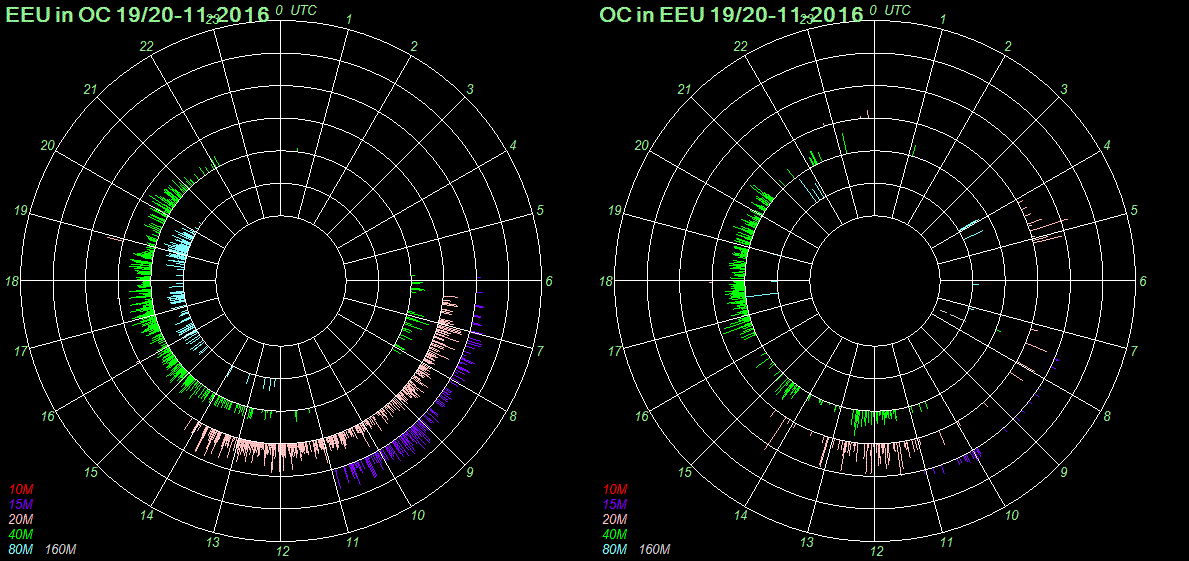The width and height of the screenshot is (1189, 561).
Task: Click the 'OC in EEU 19/20-11-2016' chart title
Action: coord(731,15)
